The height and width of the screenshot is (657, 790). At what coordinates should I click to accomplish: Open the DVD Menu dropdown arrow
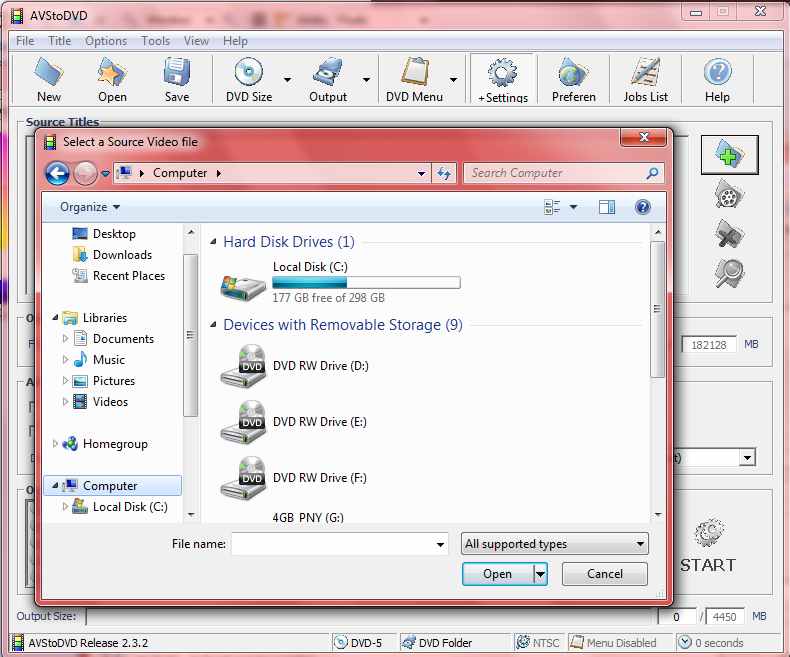pos(453,80)
